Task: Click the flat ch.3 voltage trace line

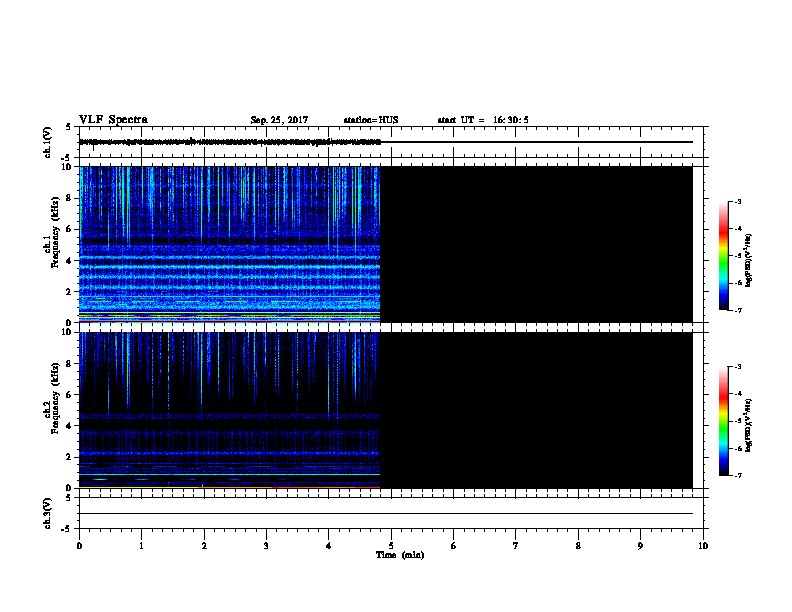Action: 386,514
